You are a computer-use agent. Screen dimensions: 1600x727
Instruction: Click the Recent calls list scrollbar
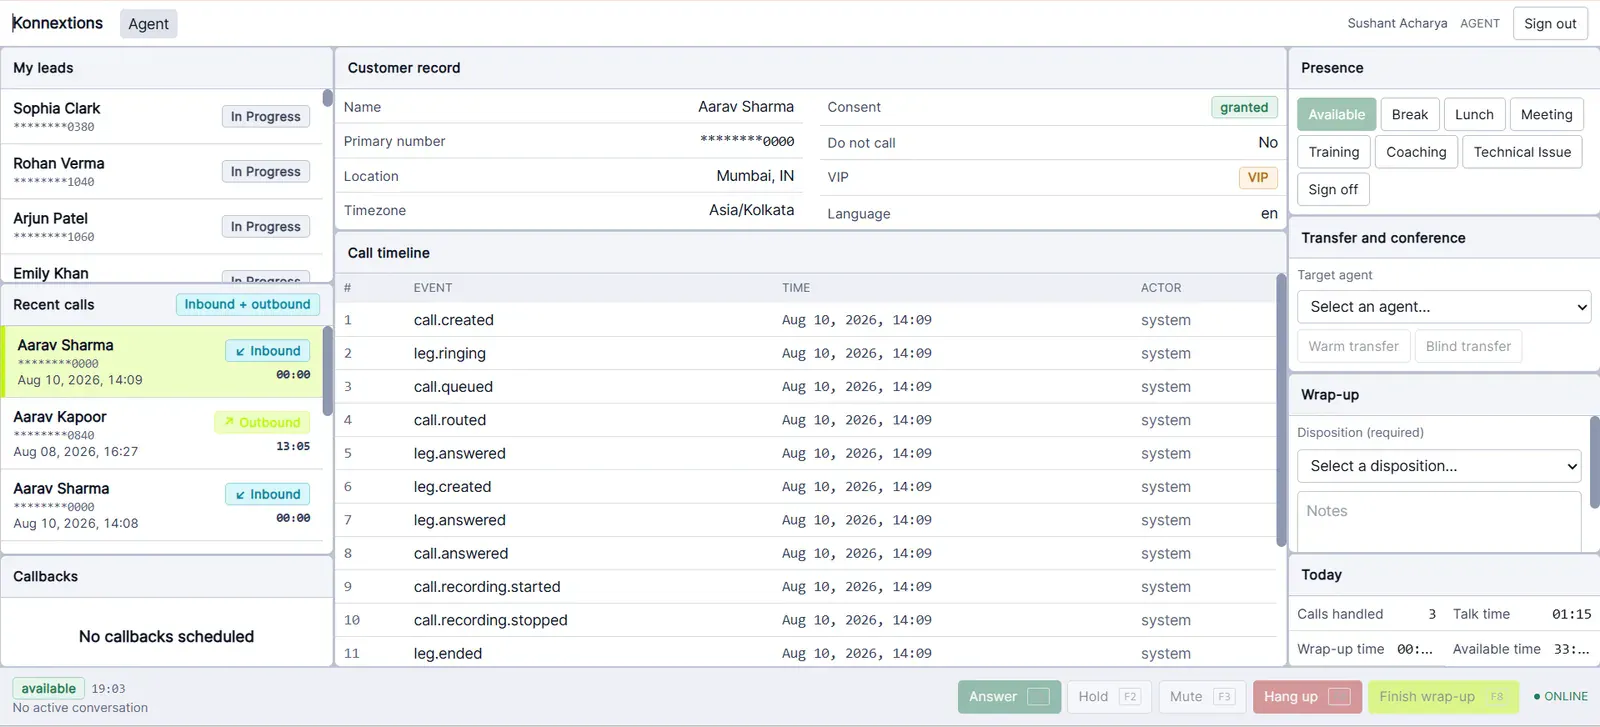point(328,371)
